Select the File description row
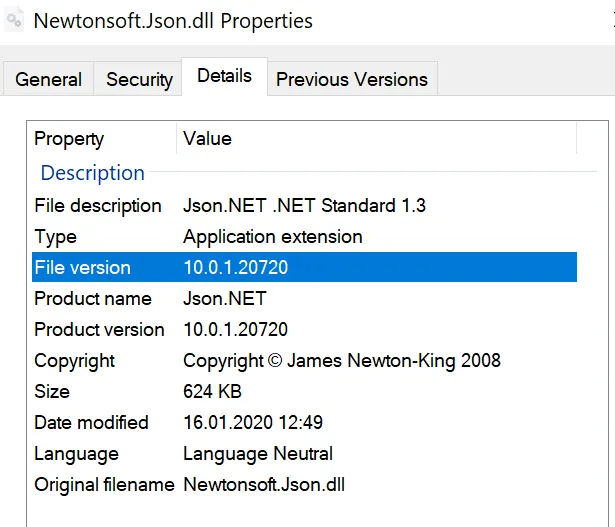615x527 pixels. pyautogui.click(x=98, y=205)
